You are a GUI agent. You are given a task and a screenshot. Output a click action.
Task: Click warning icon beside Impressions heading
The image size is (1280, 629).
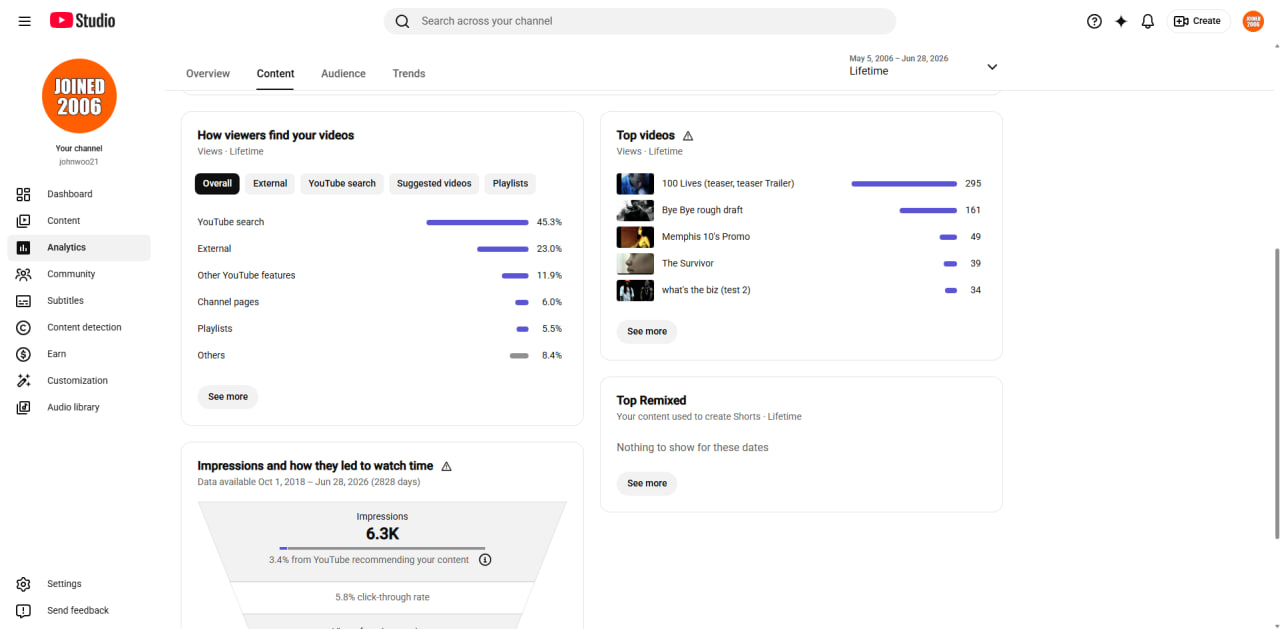[447, 466]
